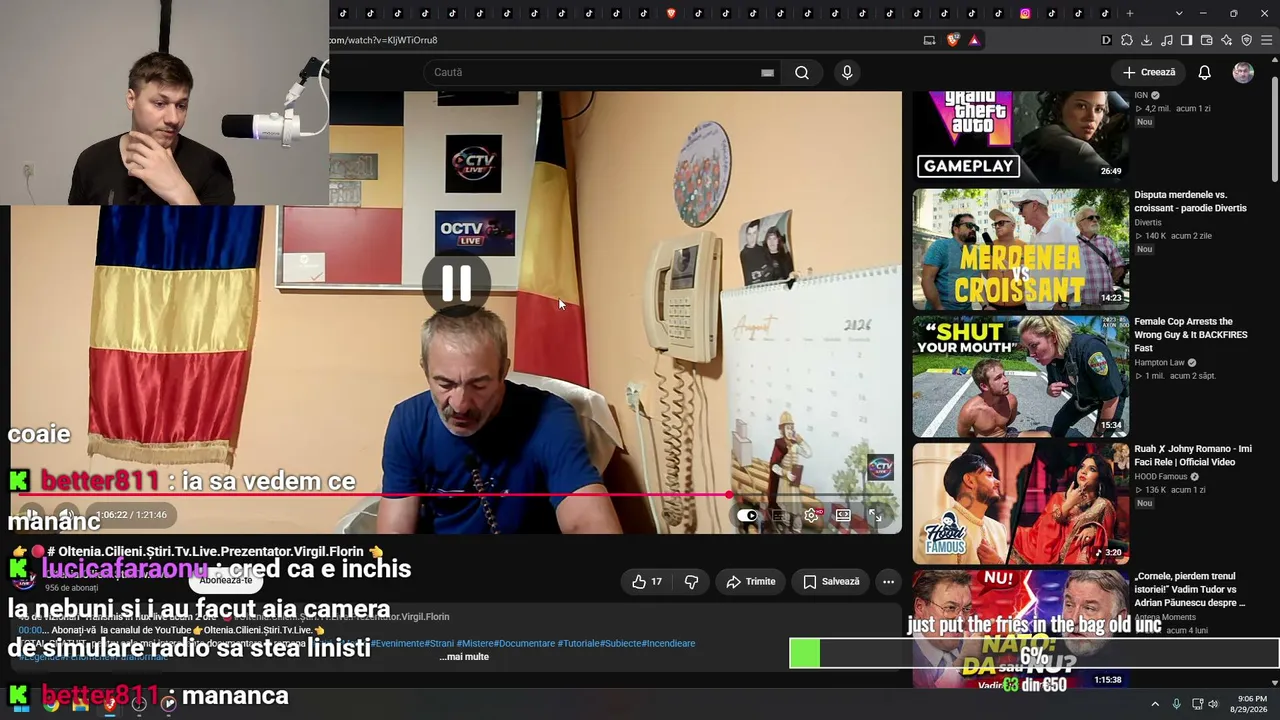Click the Salvează button
Viewport: 1280px width, 720px height.
pyautogui.click(x=831, y=581)
